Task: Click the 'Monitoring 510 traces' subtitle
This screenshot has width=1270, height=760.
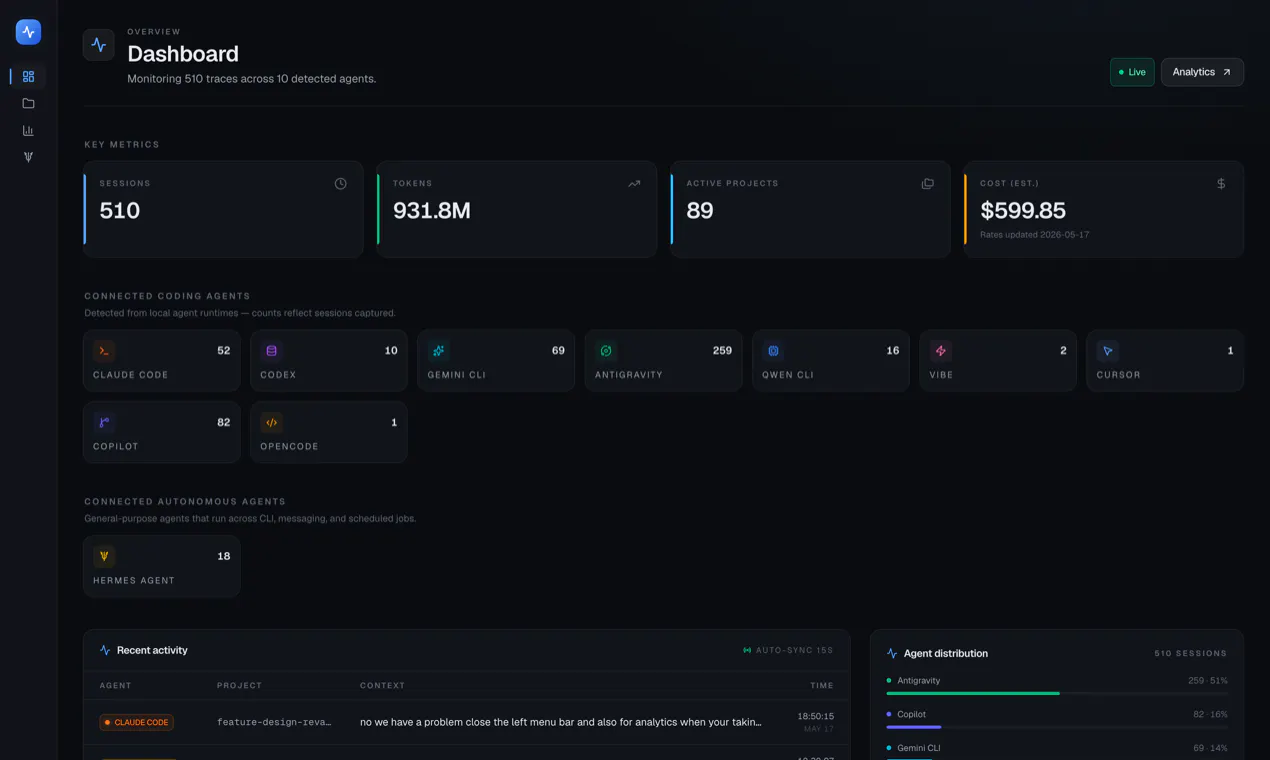Action: [x=252, y=78]
